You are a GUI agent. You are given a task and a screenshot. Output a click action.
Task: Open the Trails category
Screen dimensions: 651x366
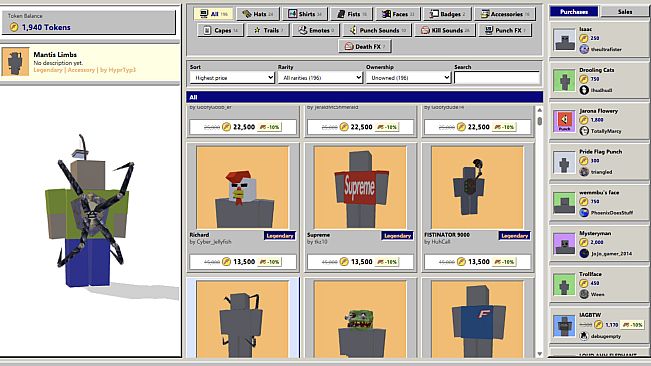[x=268, y=30]
